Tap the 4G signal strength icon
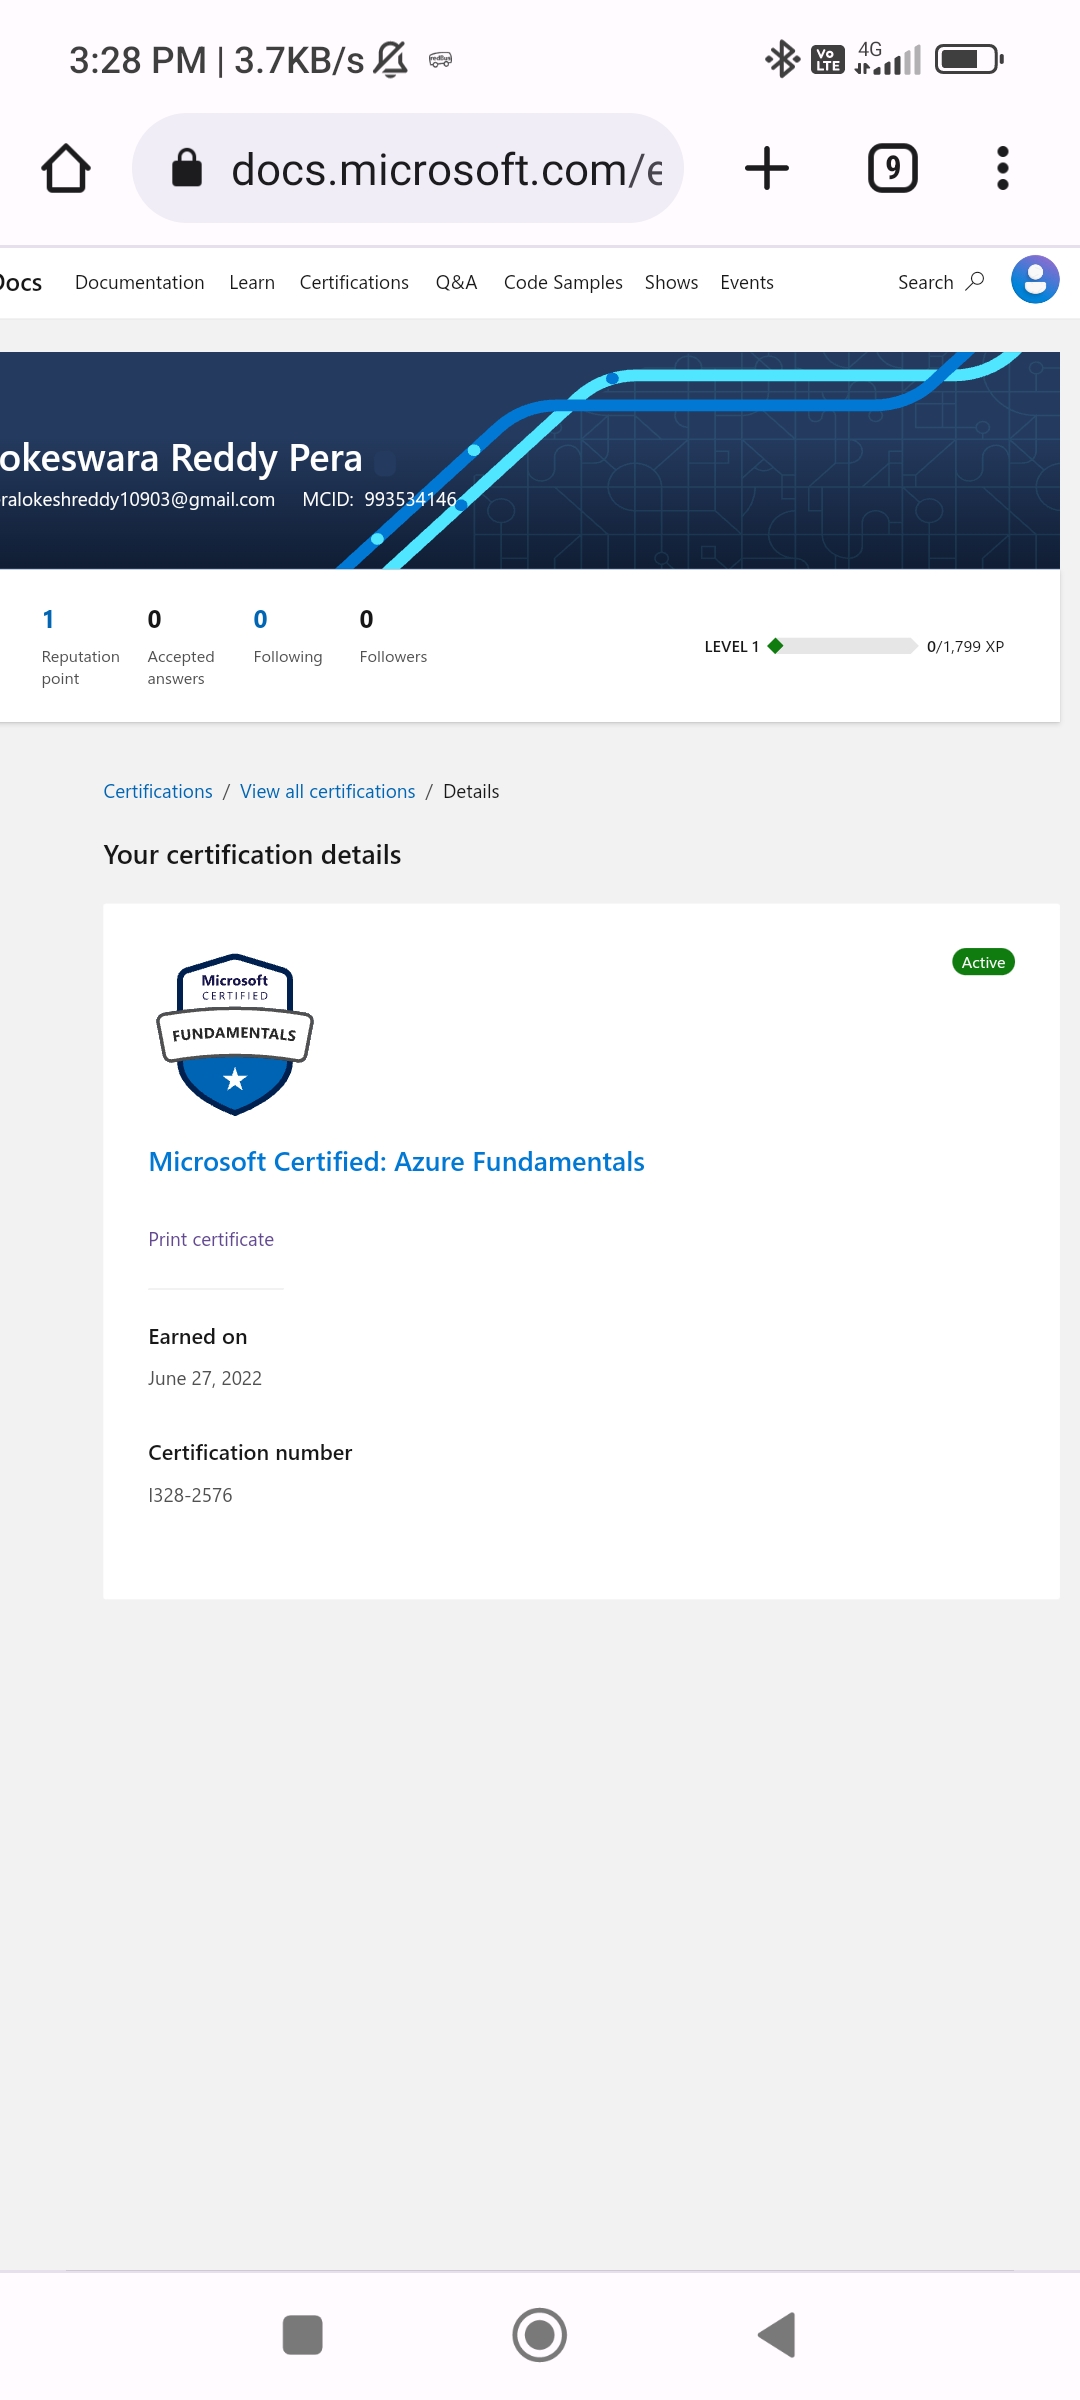The image size is (1080, 2400). (x=888, y=59)
